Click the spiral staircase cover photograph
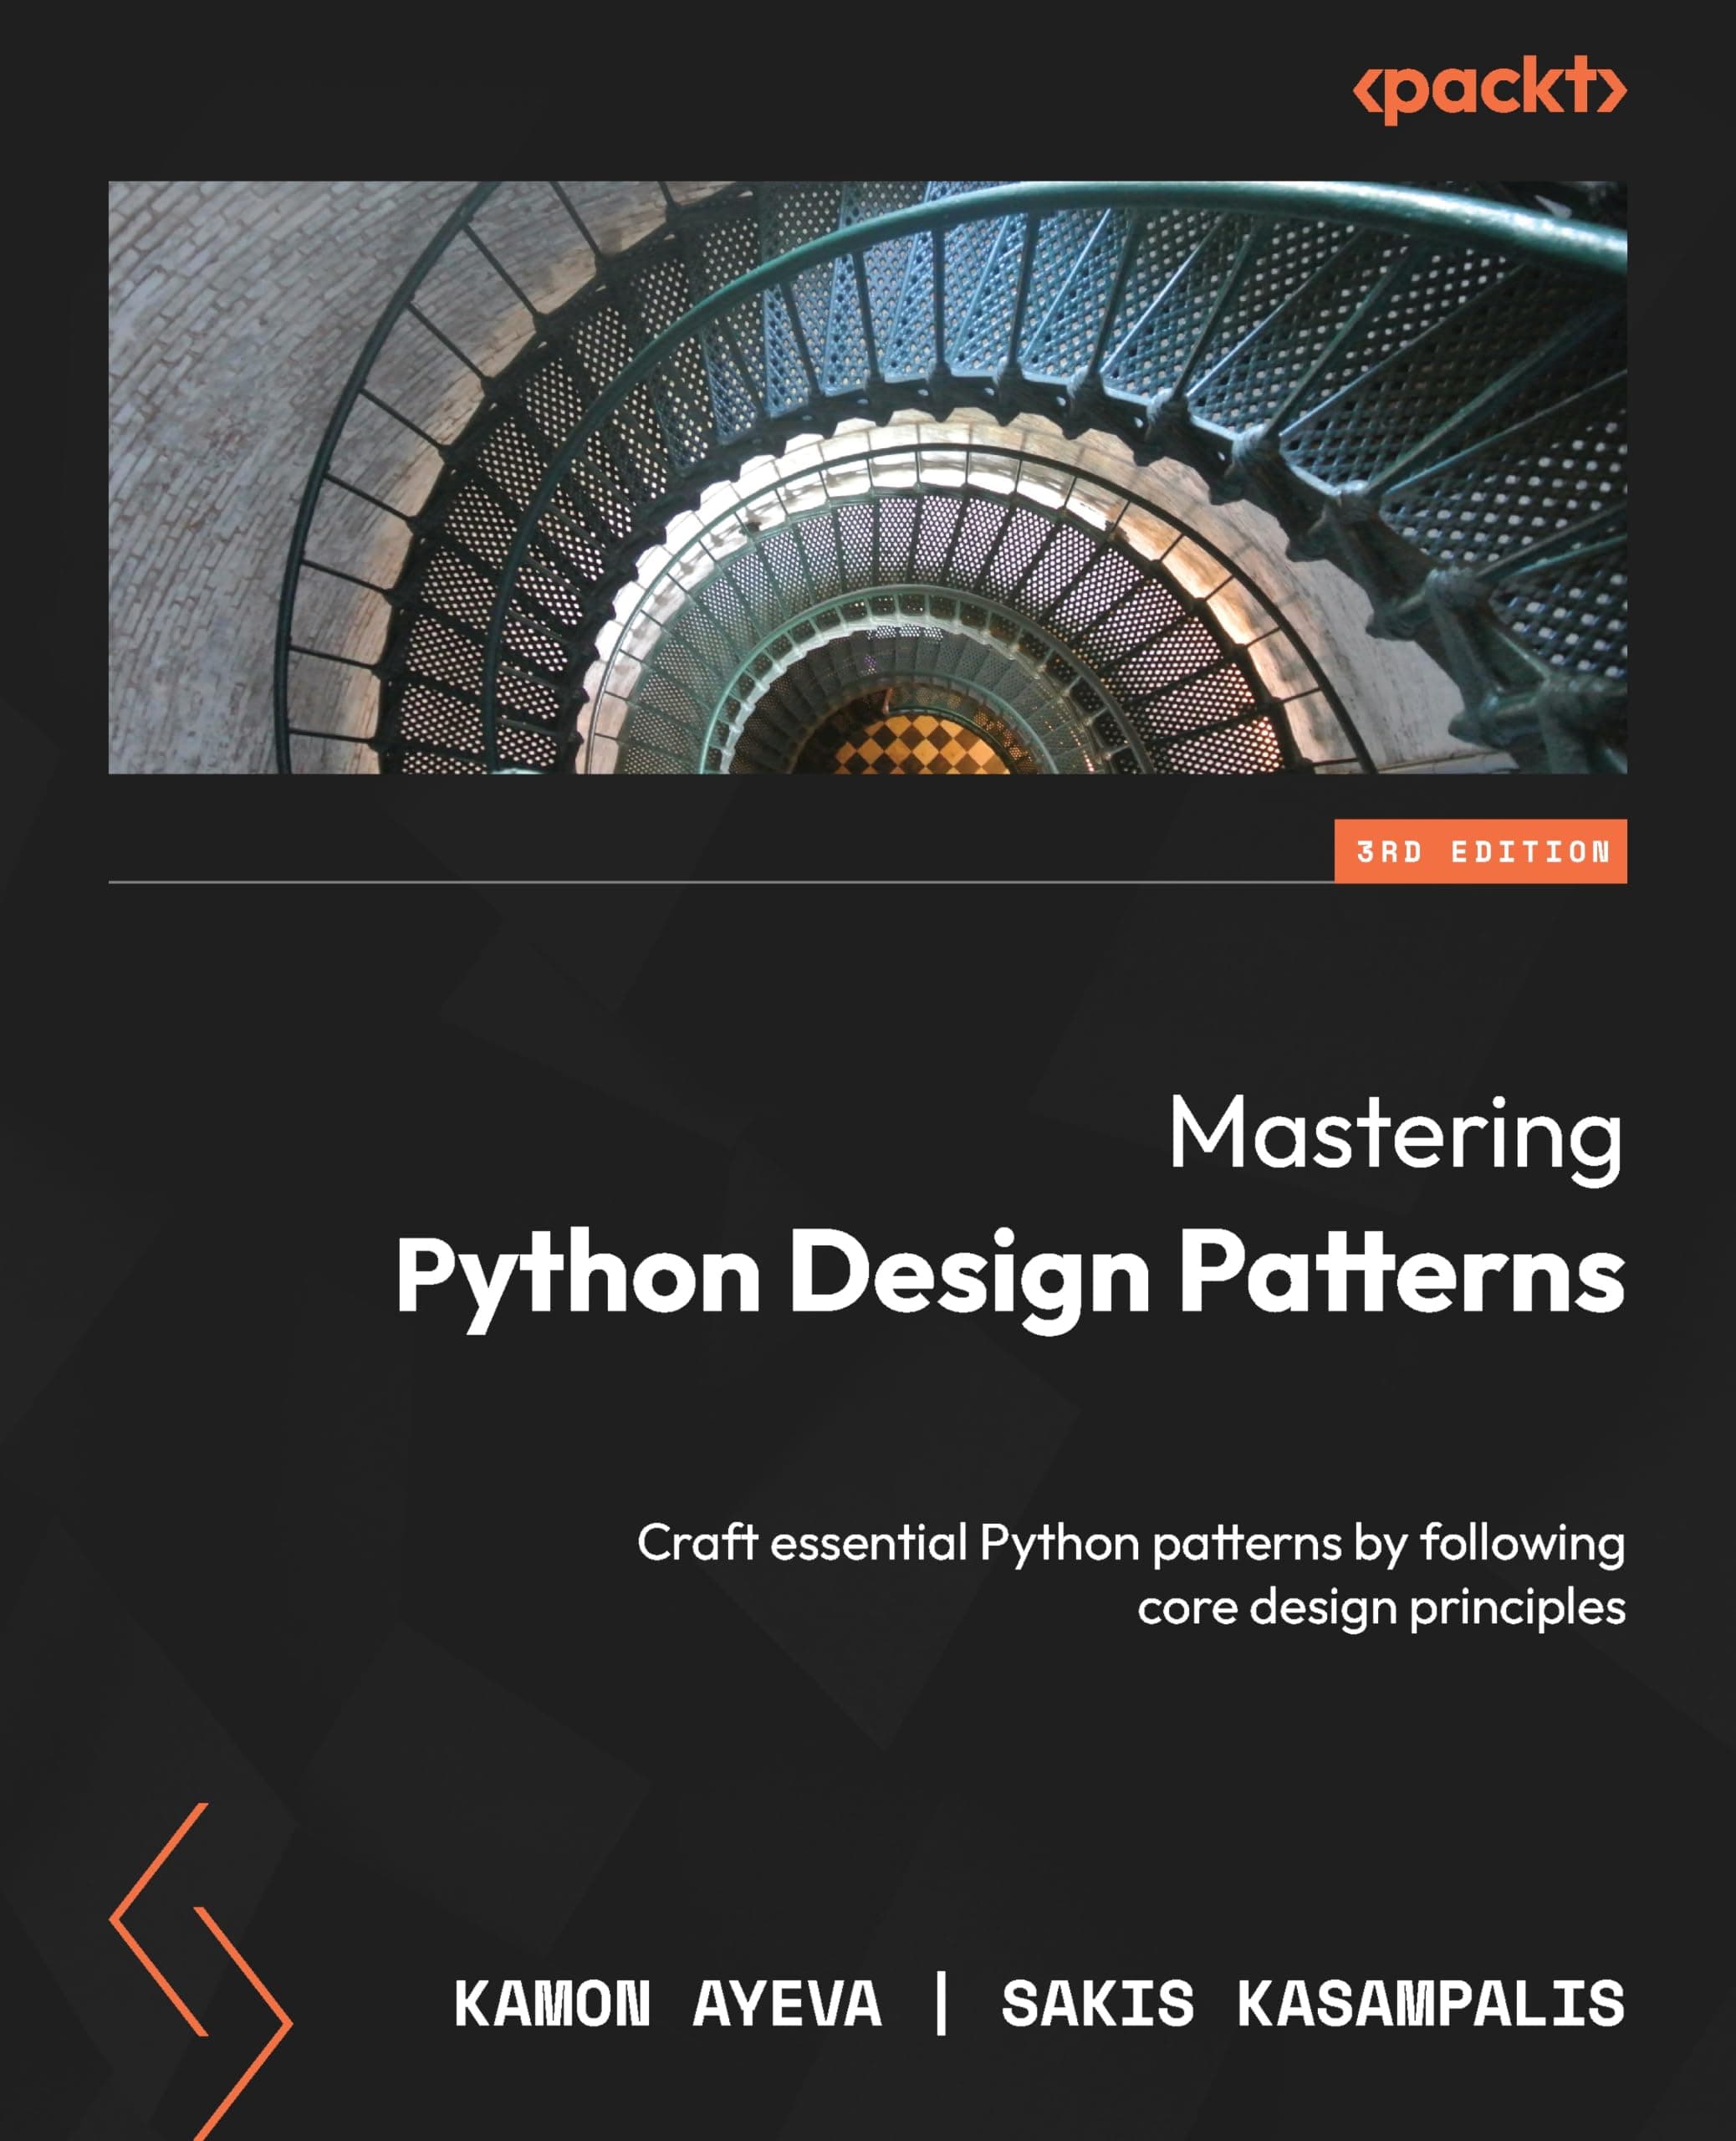The height and width of the screenshot is (2141, 1736). click(870, 480)
